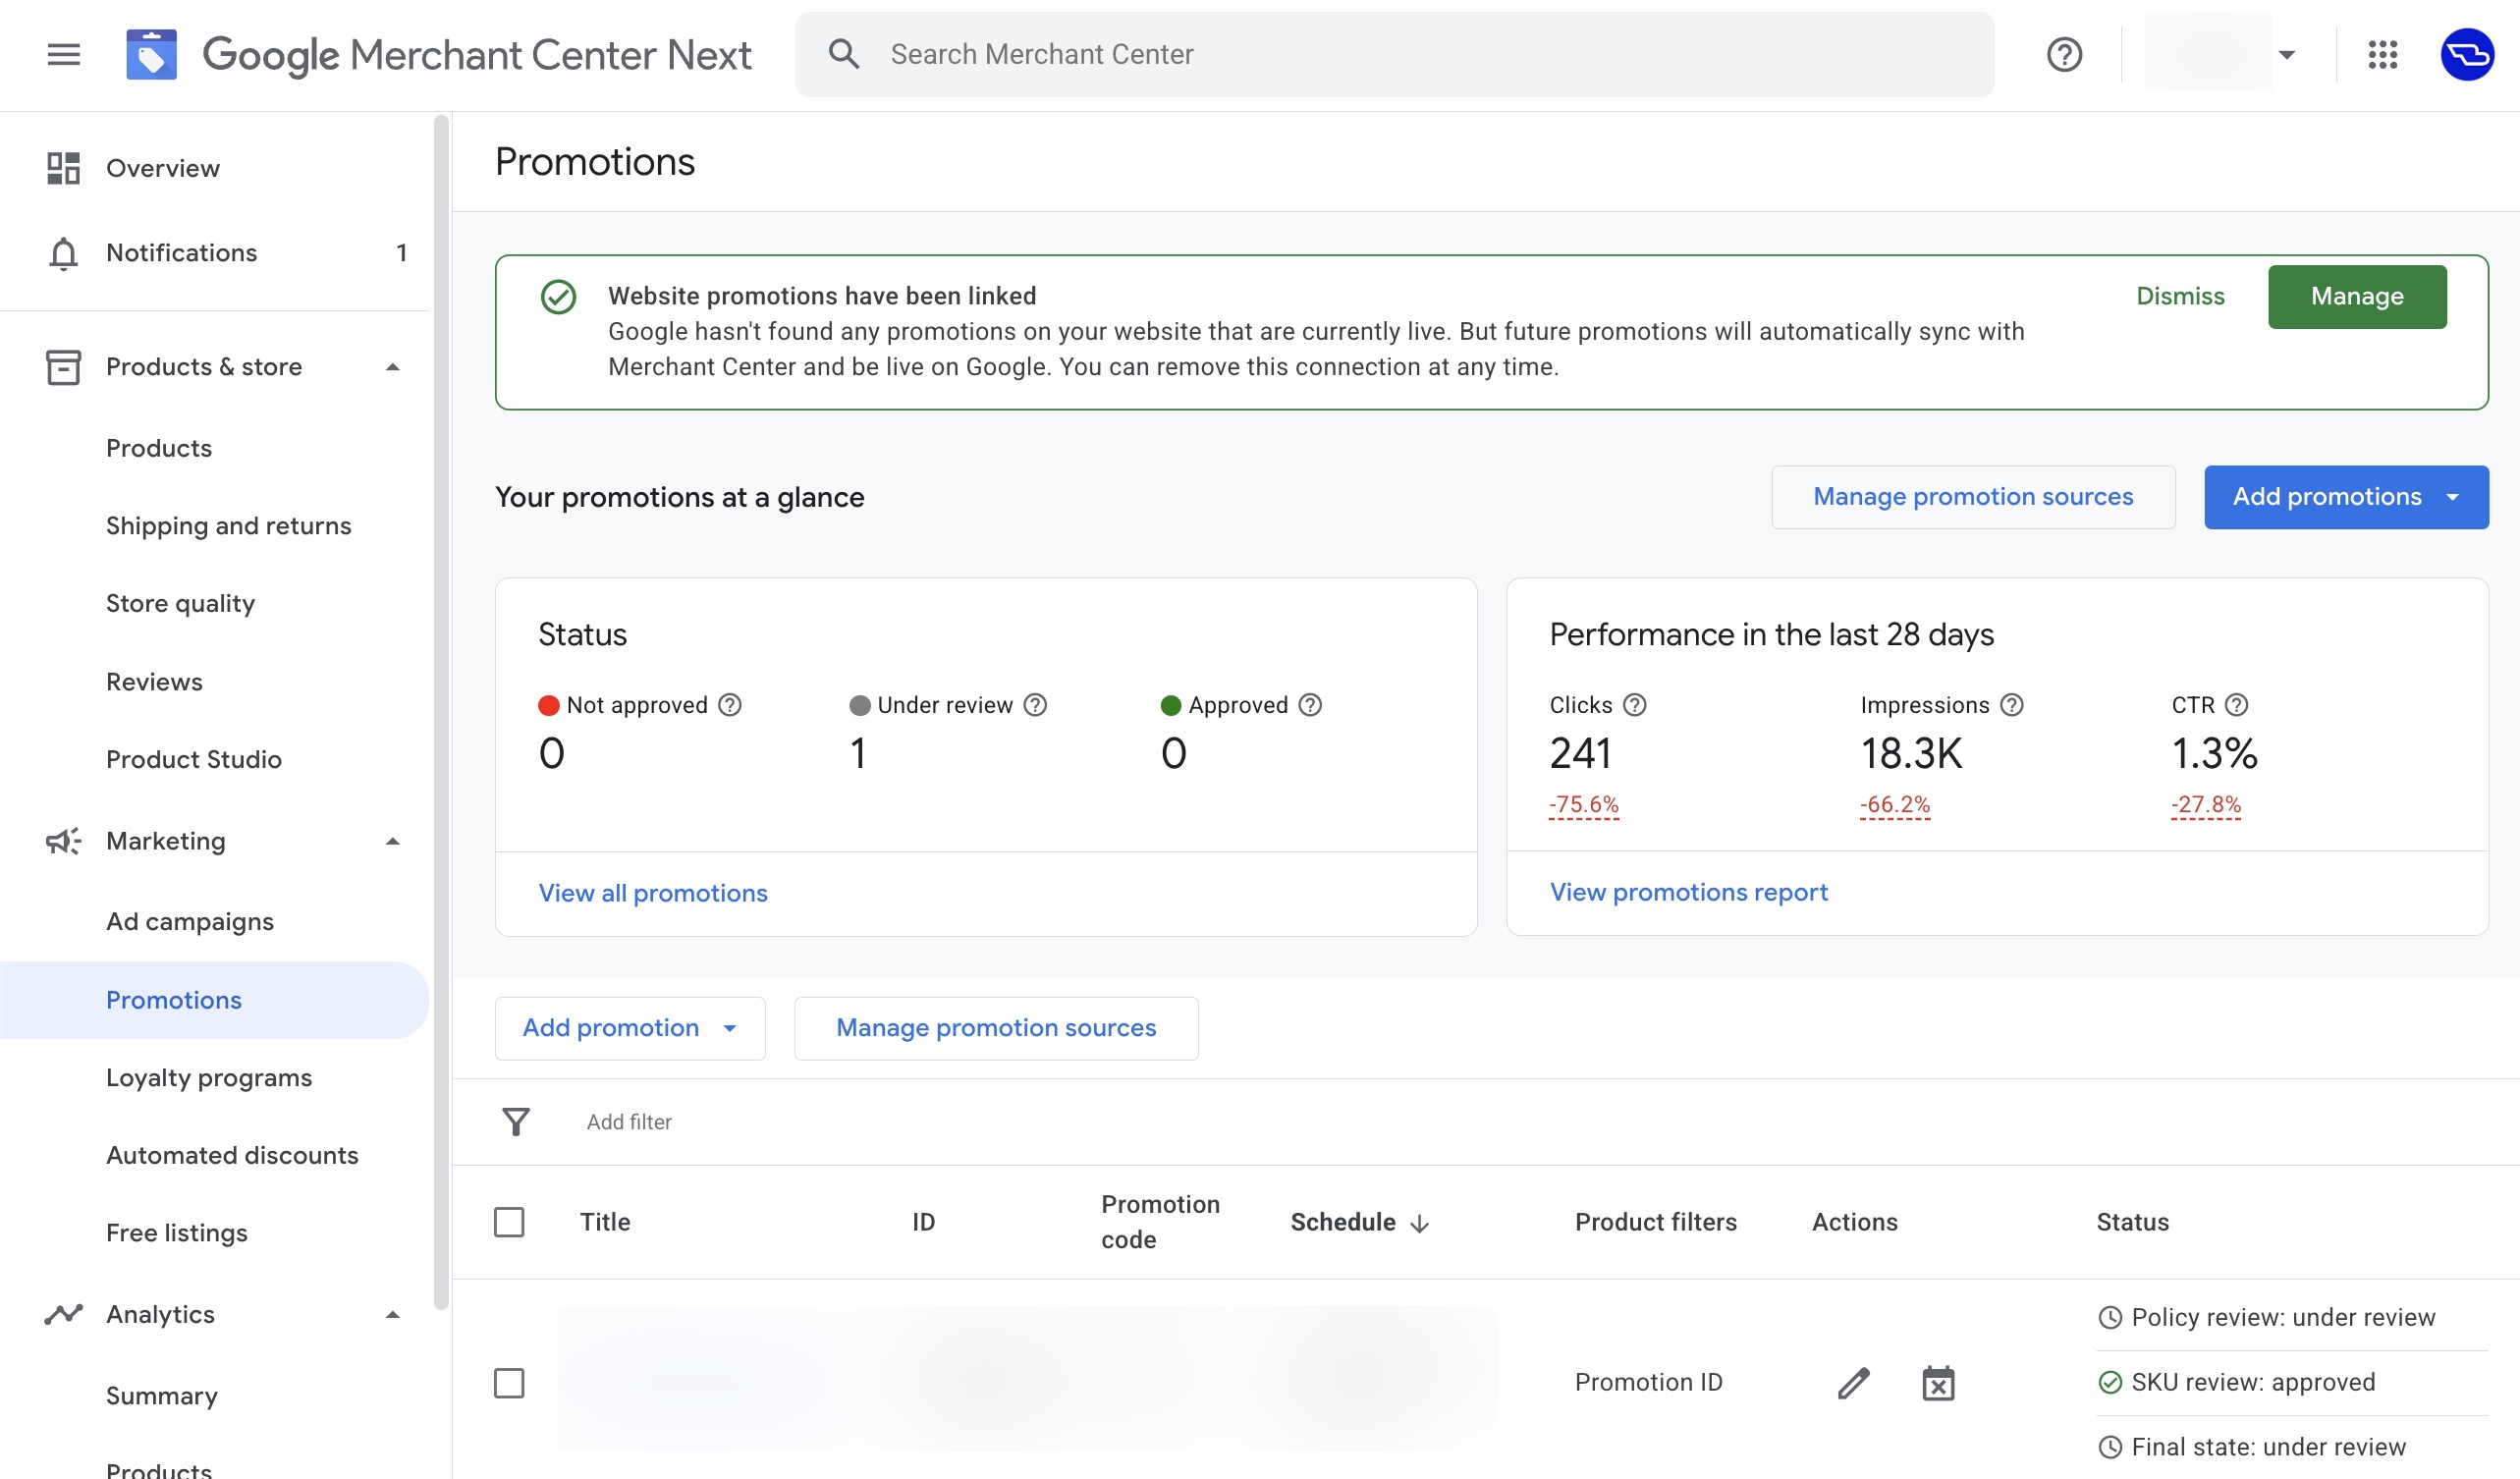Collapse the Marketing section in sidebar
2520x1479 pixels.
tap(392, 841)
